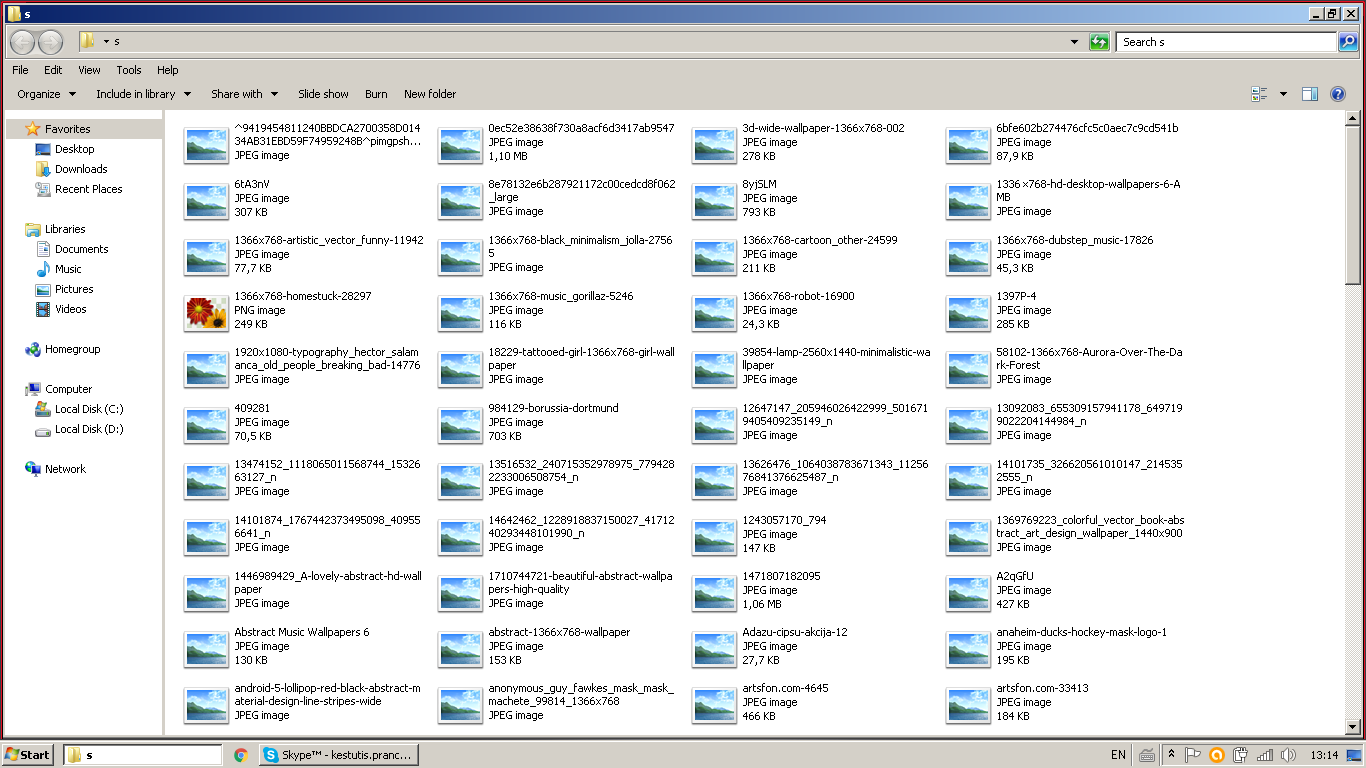The height and width of the screenshot is (768, 1366).
Task: Click the Downloads folder icon in sidebar
Action: [x=43, y=169]
